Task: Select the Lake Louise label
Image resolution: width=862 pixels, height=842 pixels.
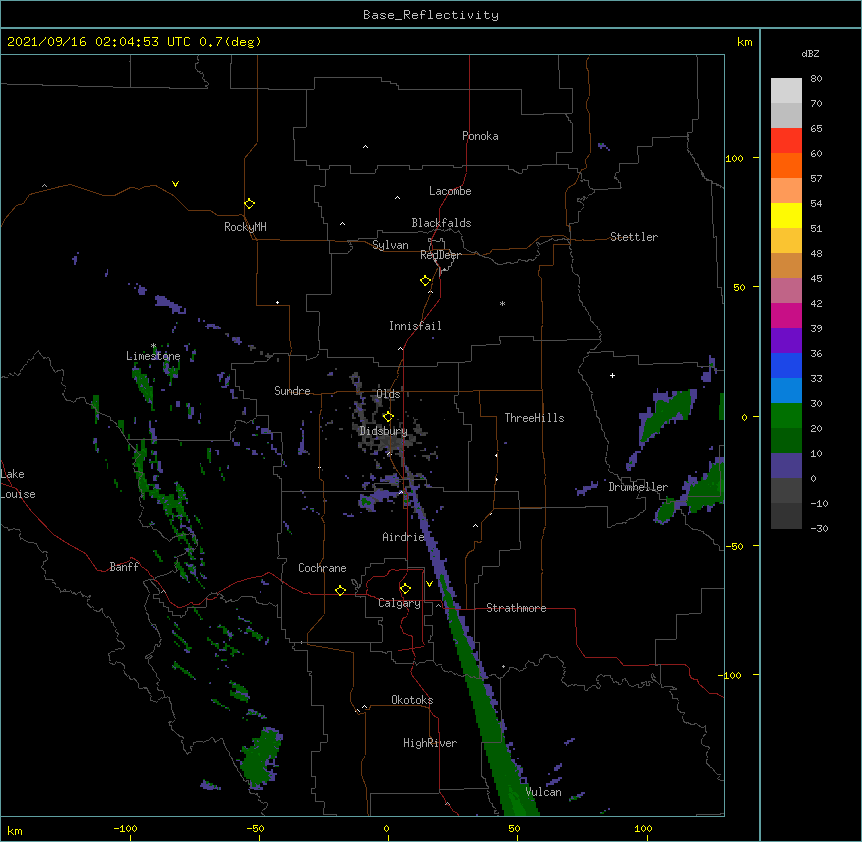Action: tap(18, 484)
